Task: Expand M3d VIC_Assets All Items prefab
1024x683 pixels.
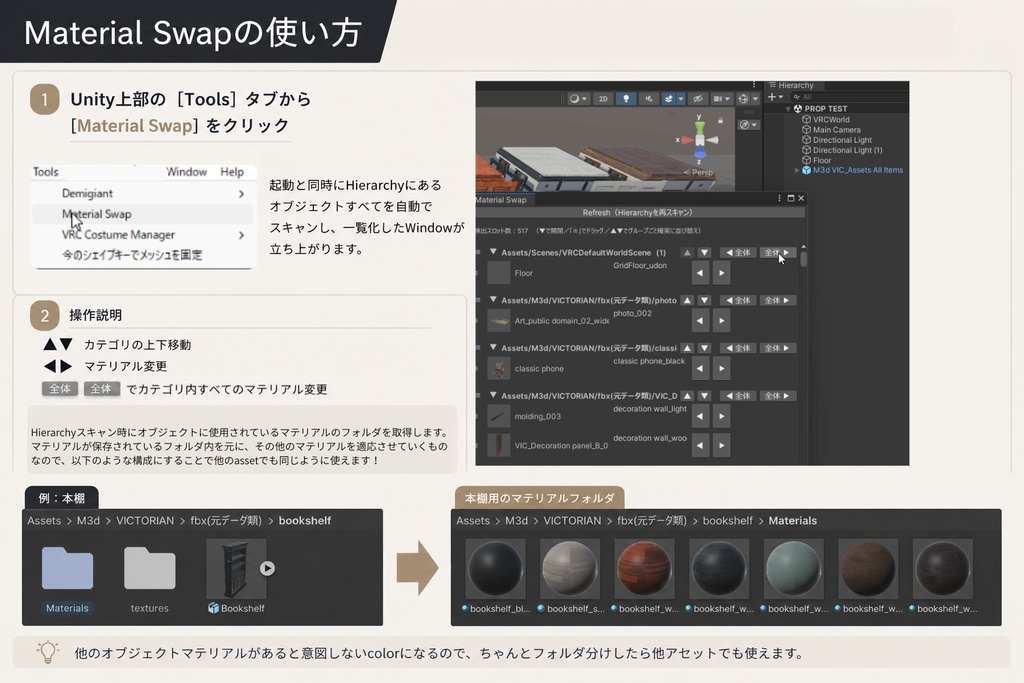Action: pyautogui.click(x=797, y=170)
